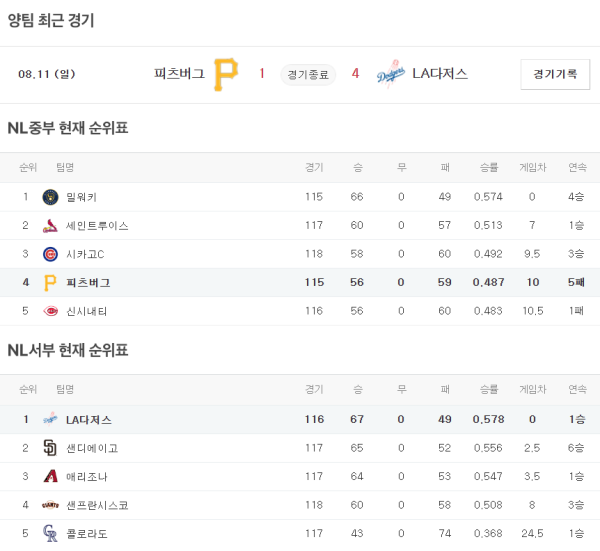Image resolution: width=600 pixels, height=551 pixels.
Task: Select the LA다저스 team name in standings
Action: click(x=89, y=420)
